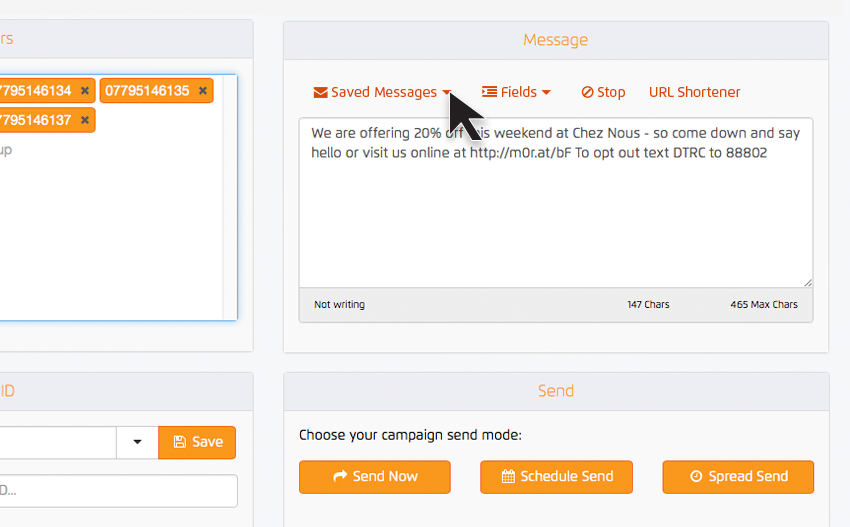Click the Message panel header

click(556, 41)
